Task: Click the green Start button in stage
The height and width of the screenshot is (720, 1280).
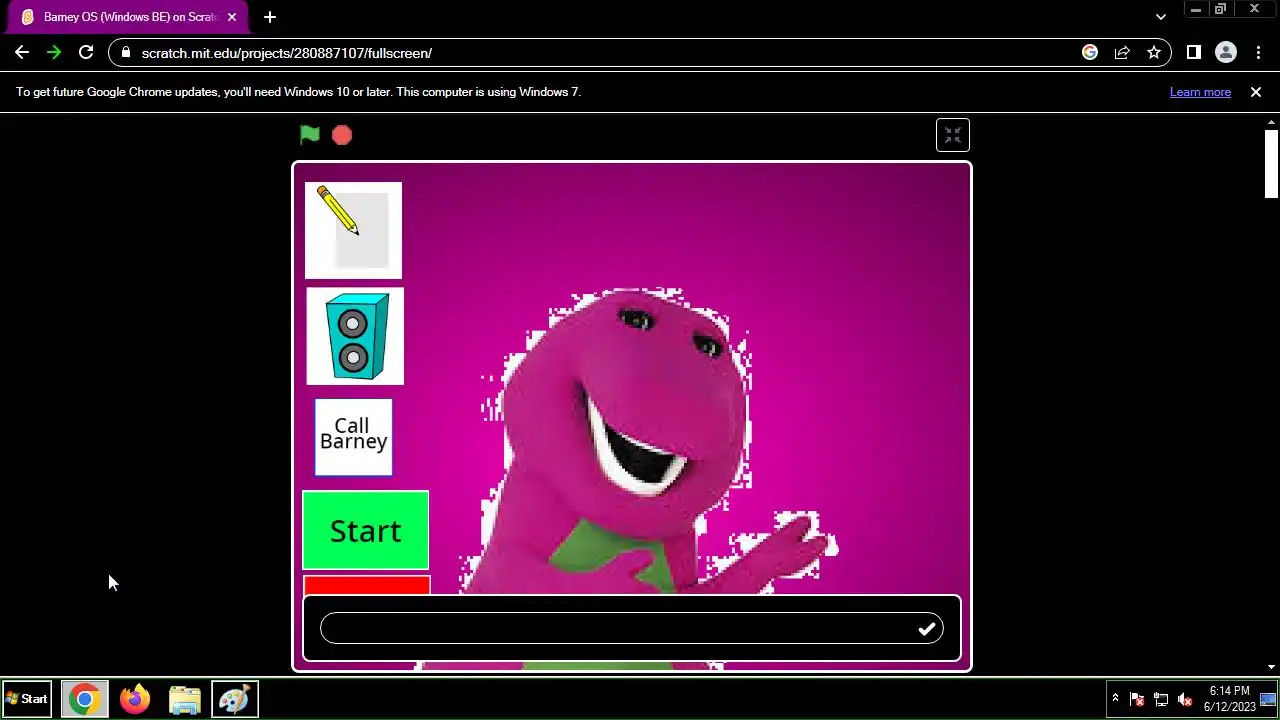Action: (x=366, y=530)
